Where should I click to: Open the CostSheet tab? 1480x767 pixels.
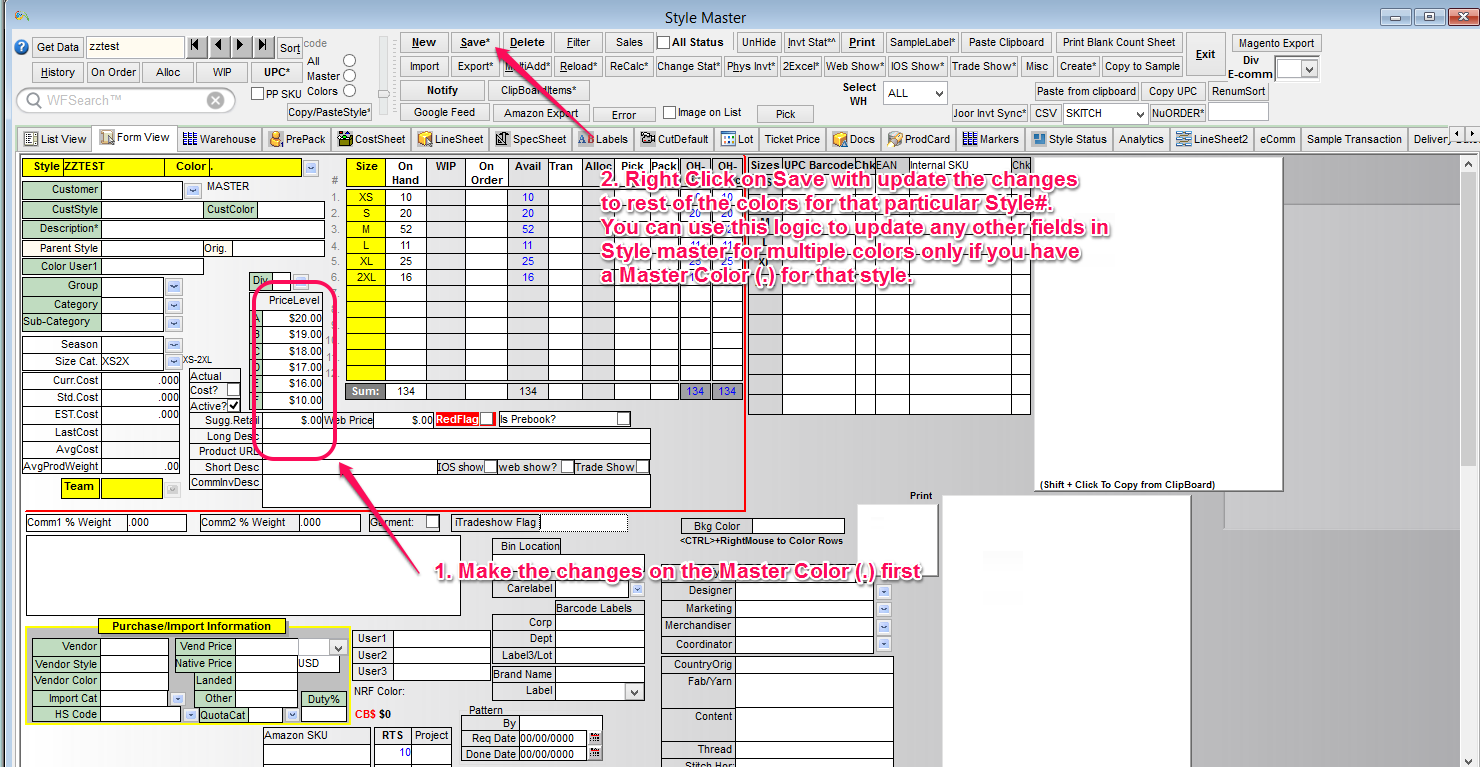point(372,139)
